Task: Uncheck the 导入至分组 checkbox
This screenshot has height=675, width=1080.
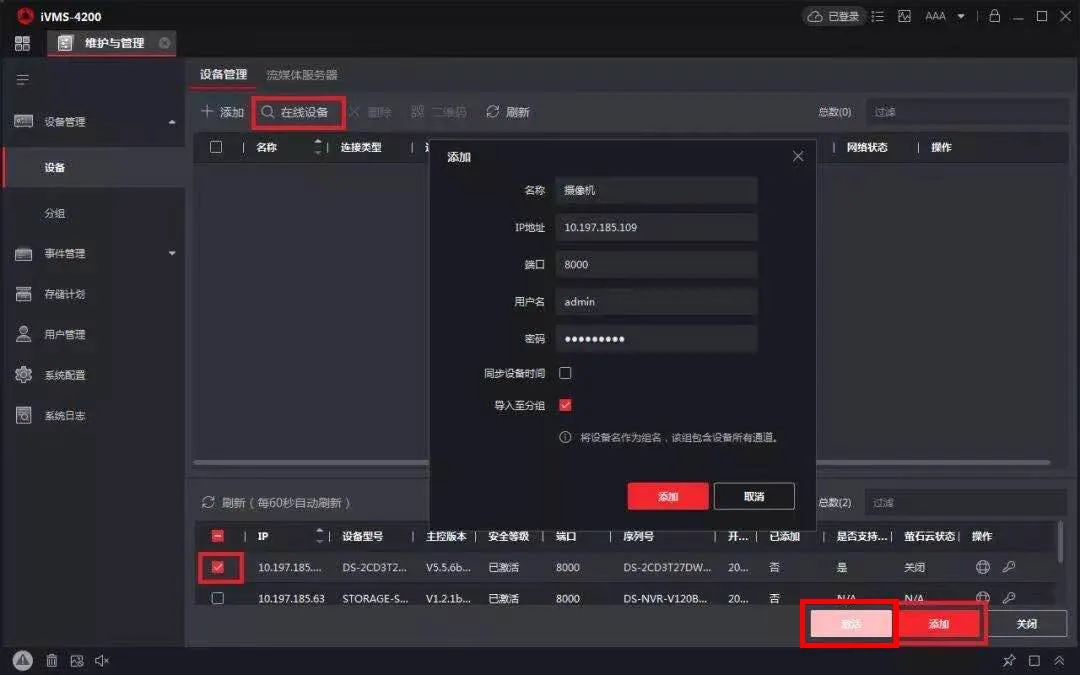Action: click(565, 404)
